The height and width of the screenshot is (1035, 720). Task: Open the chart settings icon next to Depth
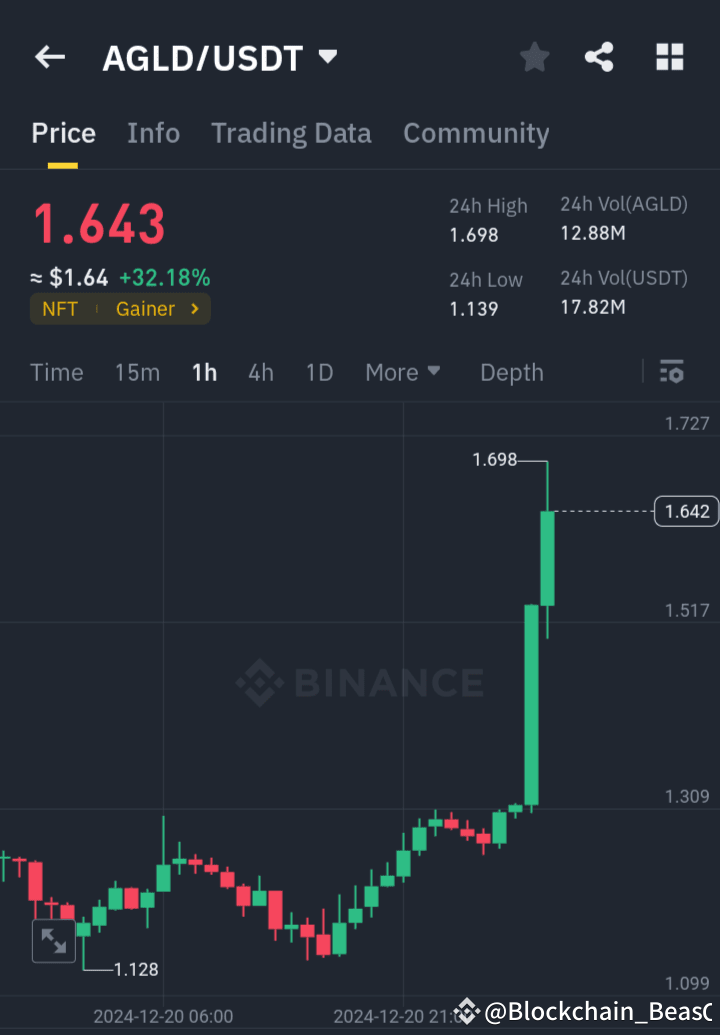click(671, 372)
